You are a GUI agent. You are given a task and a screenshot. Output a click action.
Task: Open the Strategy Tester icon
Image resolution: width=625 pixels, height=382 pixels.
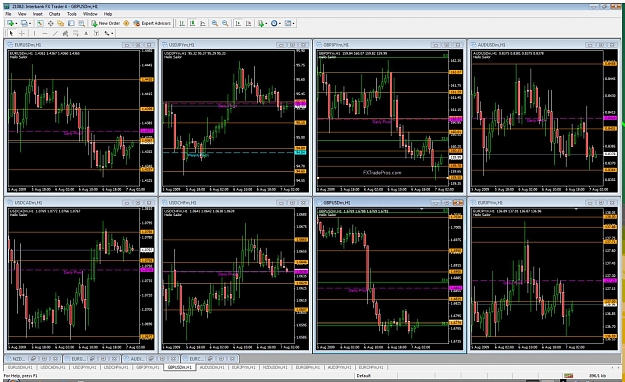point(81,24)
